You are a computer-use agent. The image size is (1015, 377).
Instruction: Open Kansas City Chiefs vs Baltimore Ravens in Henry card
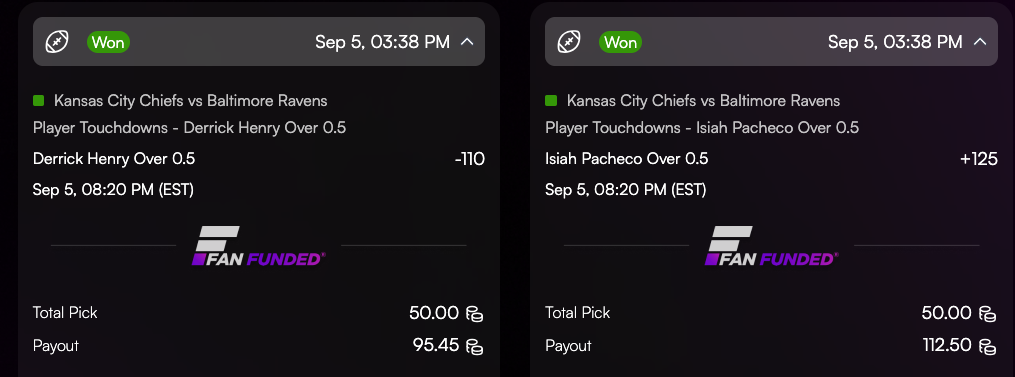pos(191,101)
